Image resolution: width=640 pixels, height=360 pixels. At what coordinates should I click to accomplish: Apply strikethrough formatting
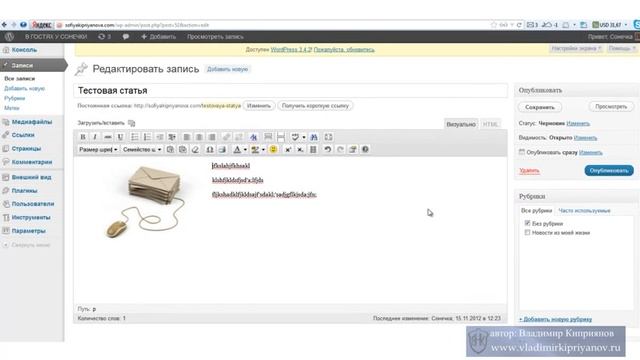click(107, 137)
